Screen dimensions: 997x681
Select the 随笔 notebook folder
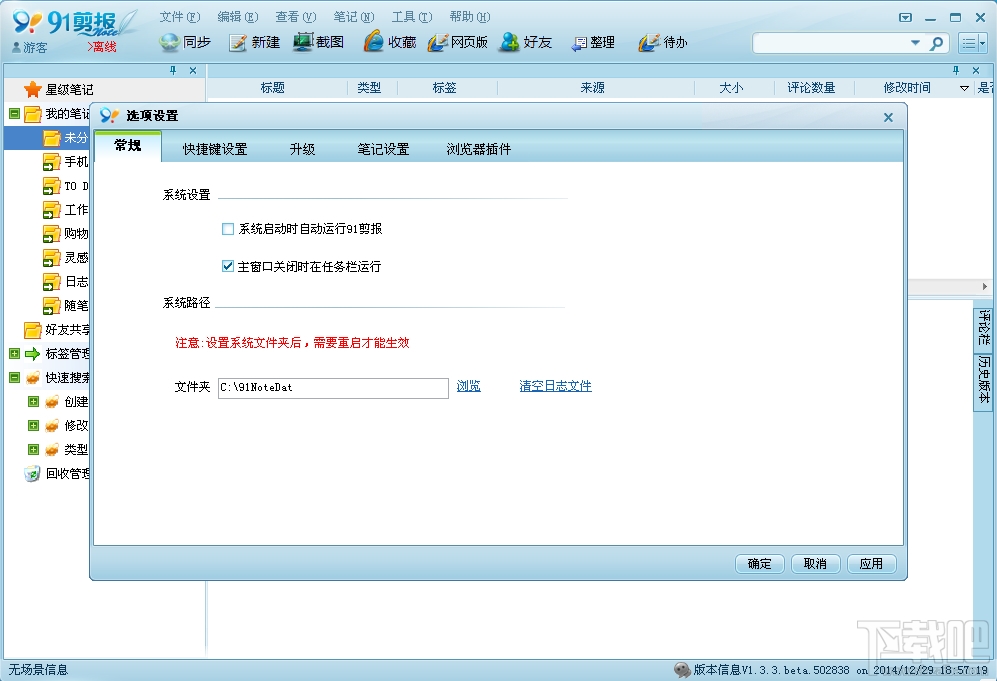point(65,306)
